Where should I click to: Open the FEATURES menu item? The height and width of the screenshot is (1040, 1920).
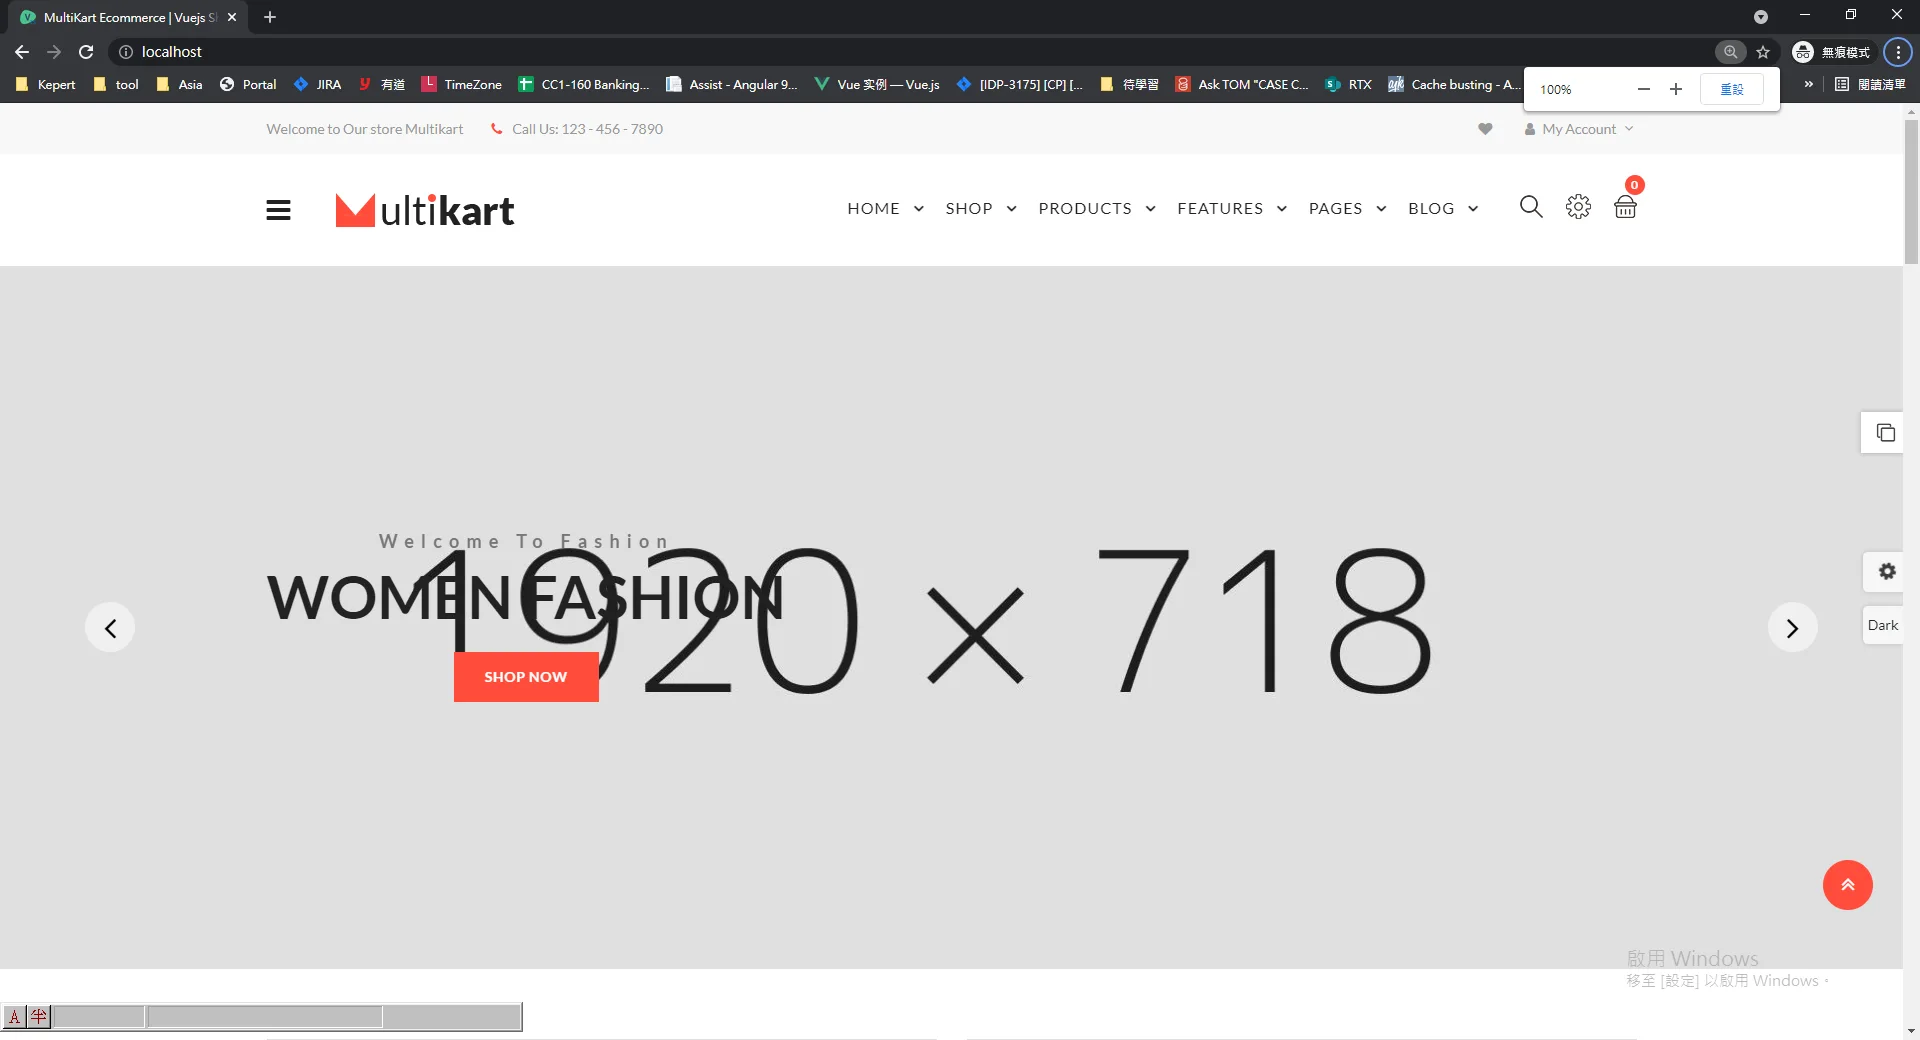tap(1231, 209)
